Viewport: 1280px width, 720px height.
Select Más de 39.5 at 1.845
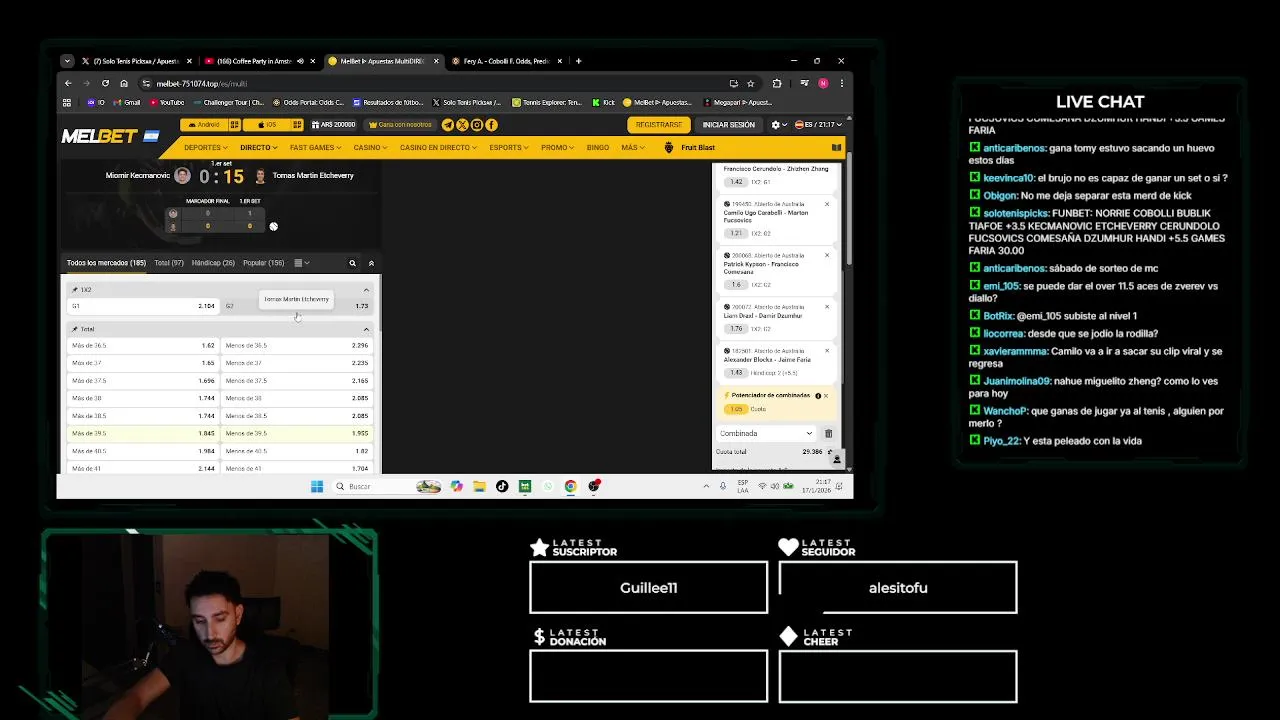coord(143,433)
